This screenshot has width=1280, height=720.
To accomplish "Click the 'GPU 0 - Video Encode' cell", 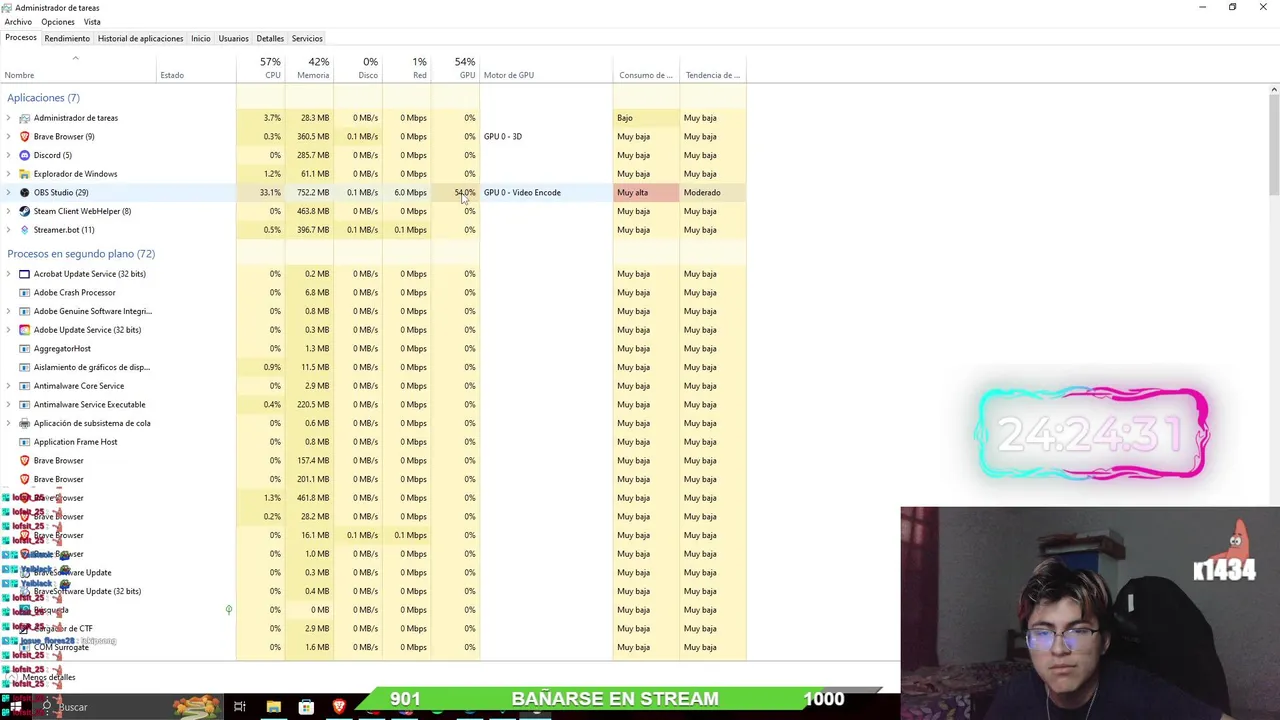I will (546, 192).
